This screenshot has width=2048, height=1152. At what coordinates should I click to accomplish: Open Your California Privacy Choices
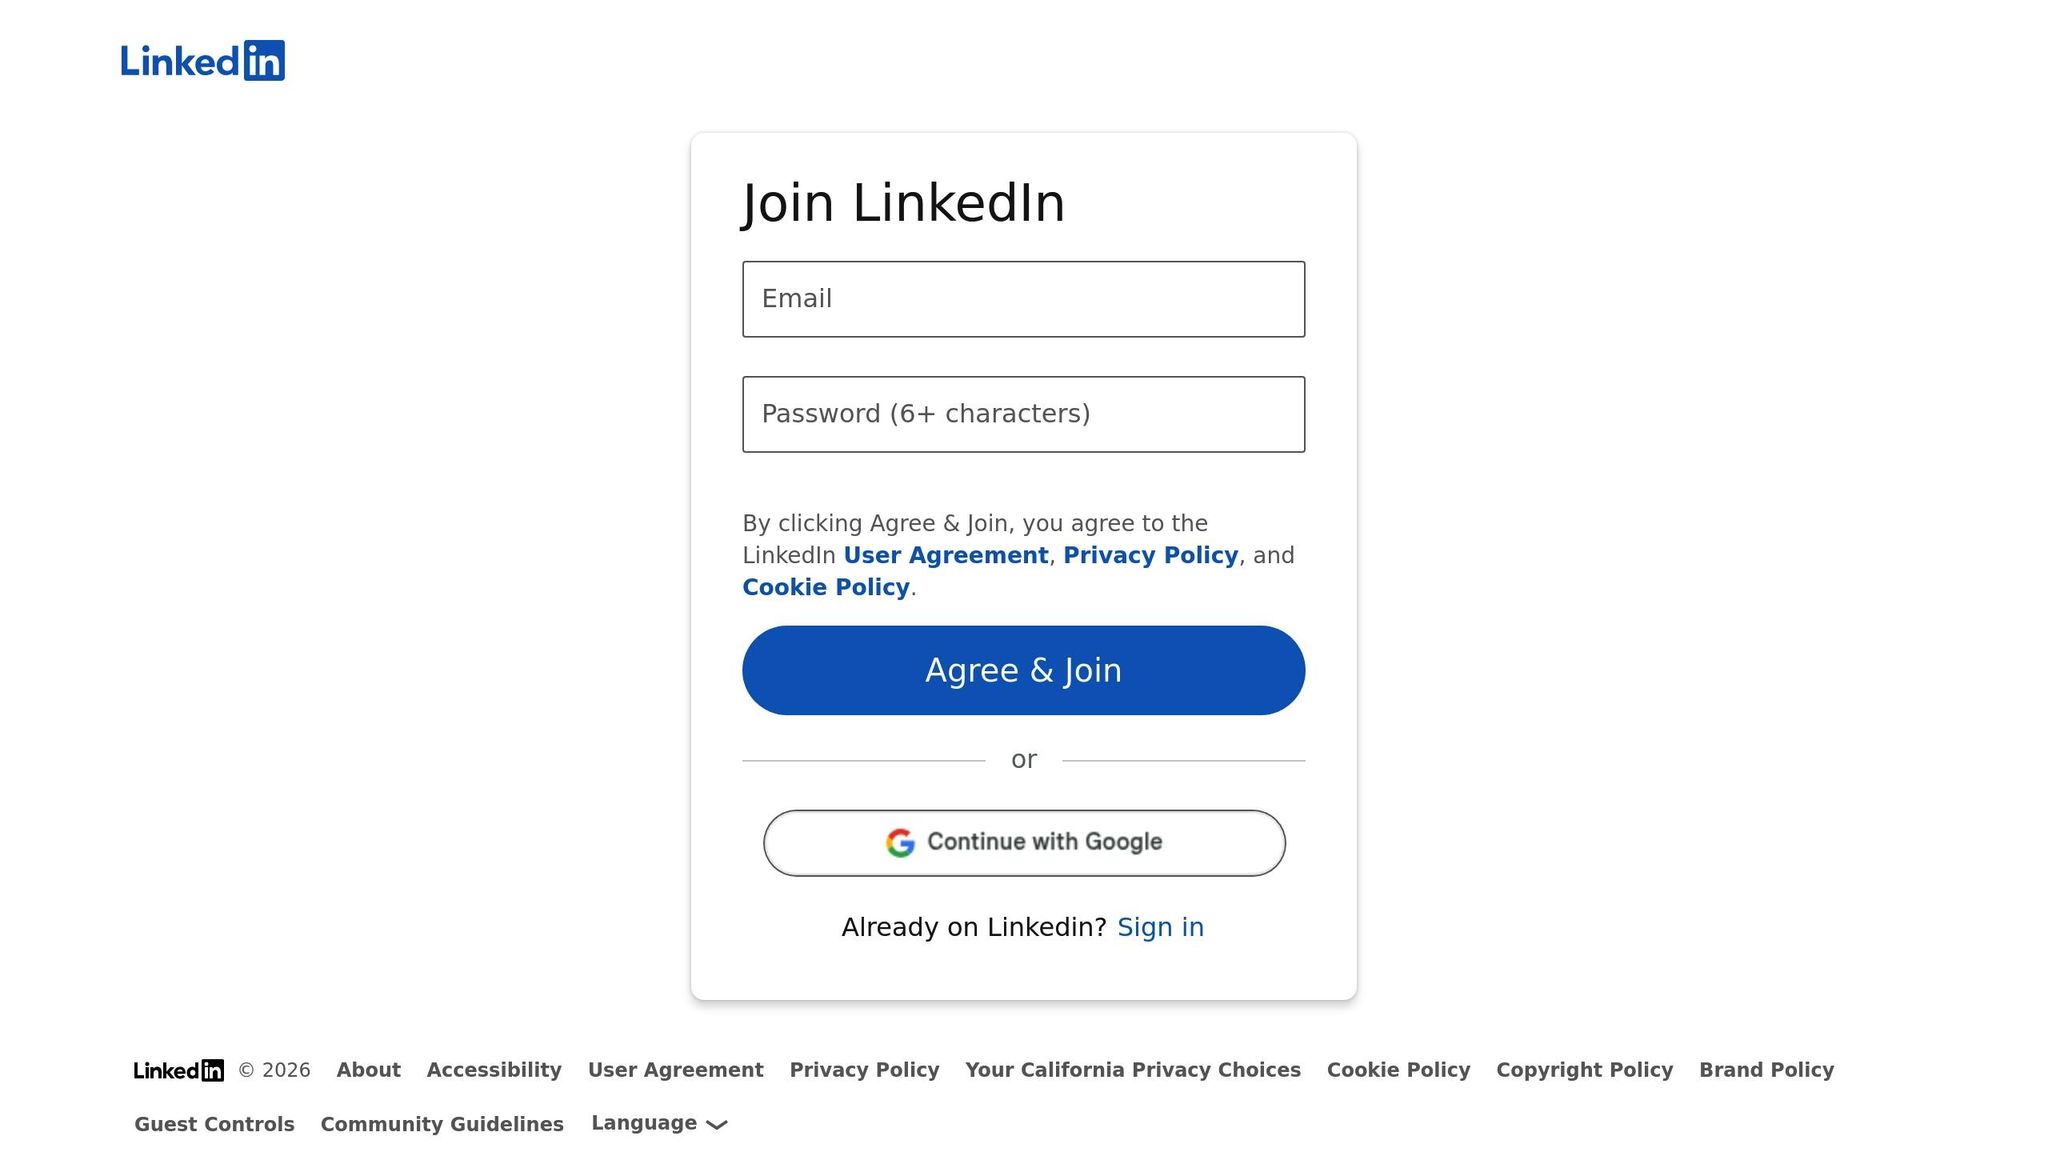[x=1133, y=1070]
